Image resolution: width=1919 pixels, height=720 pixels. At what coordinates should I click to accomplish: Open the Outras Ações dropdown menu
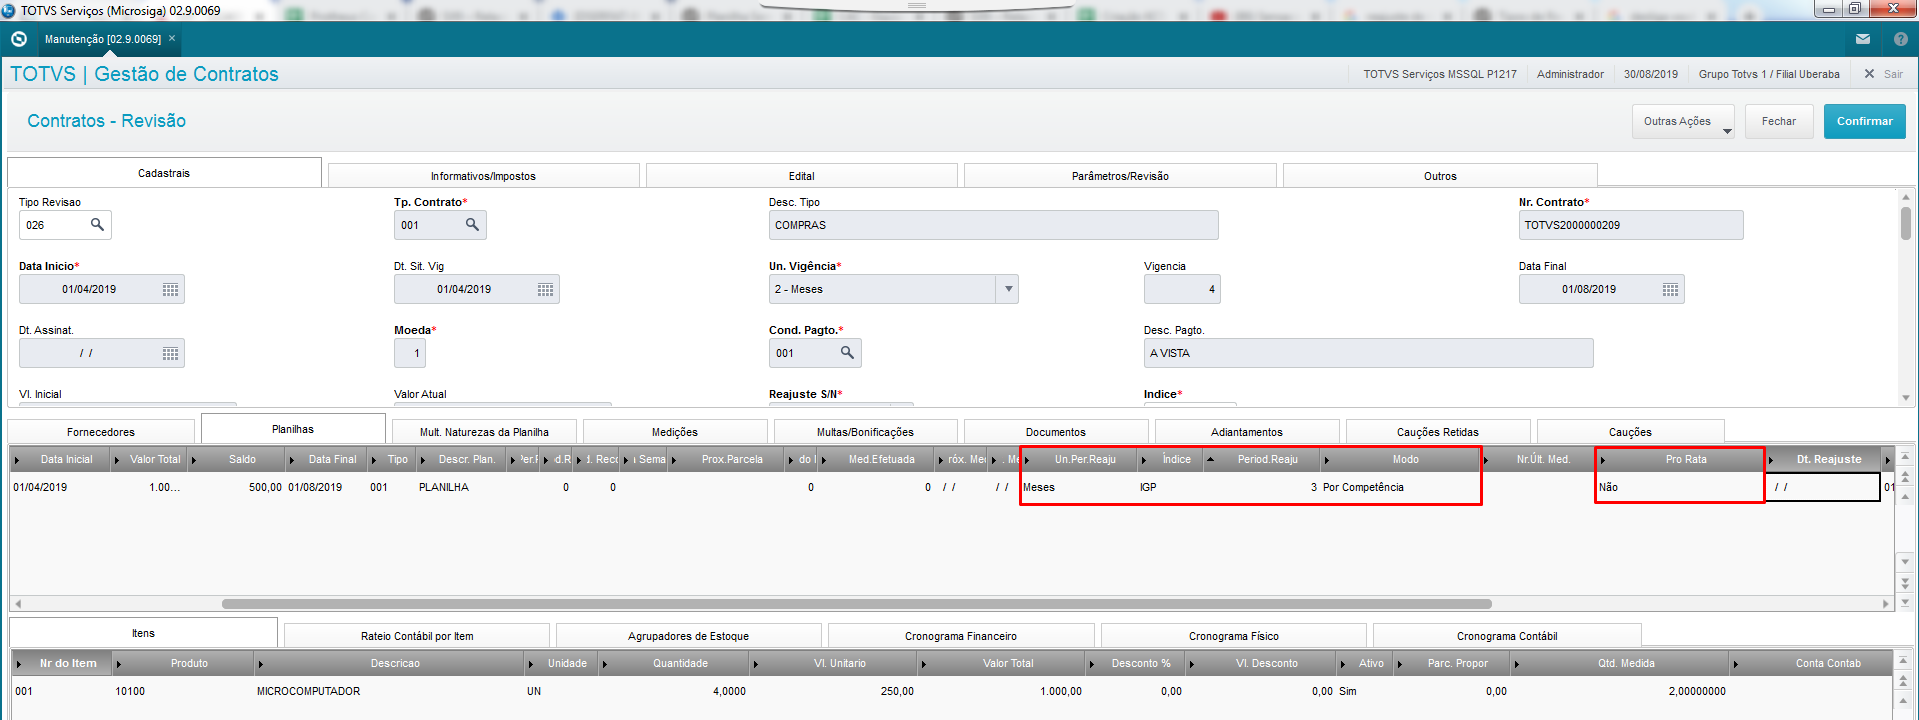(x=1684, y=121)
